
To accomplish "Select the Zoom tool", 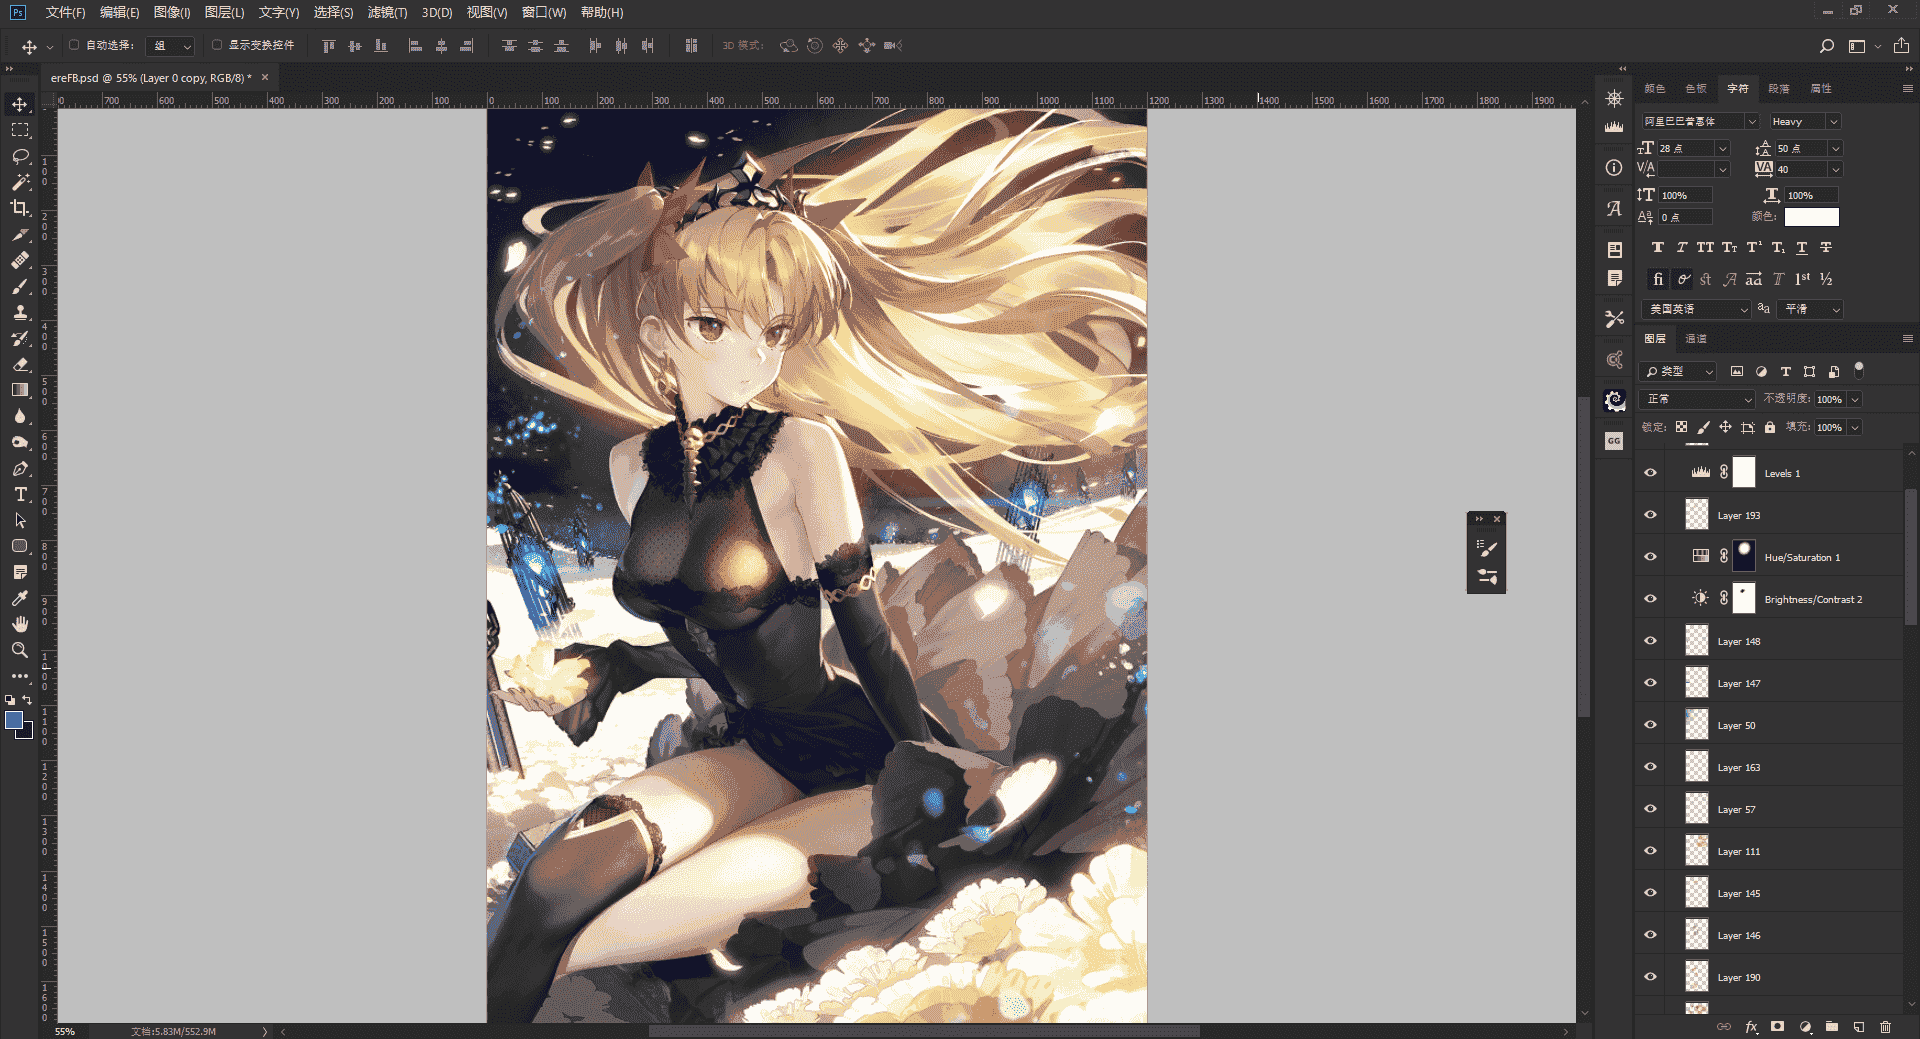I will [x=20, y=650].
